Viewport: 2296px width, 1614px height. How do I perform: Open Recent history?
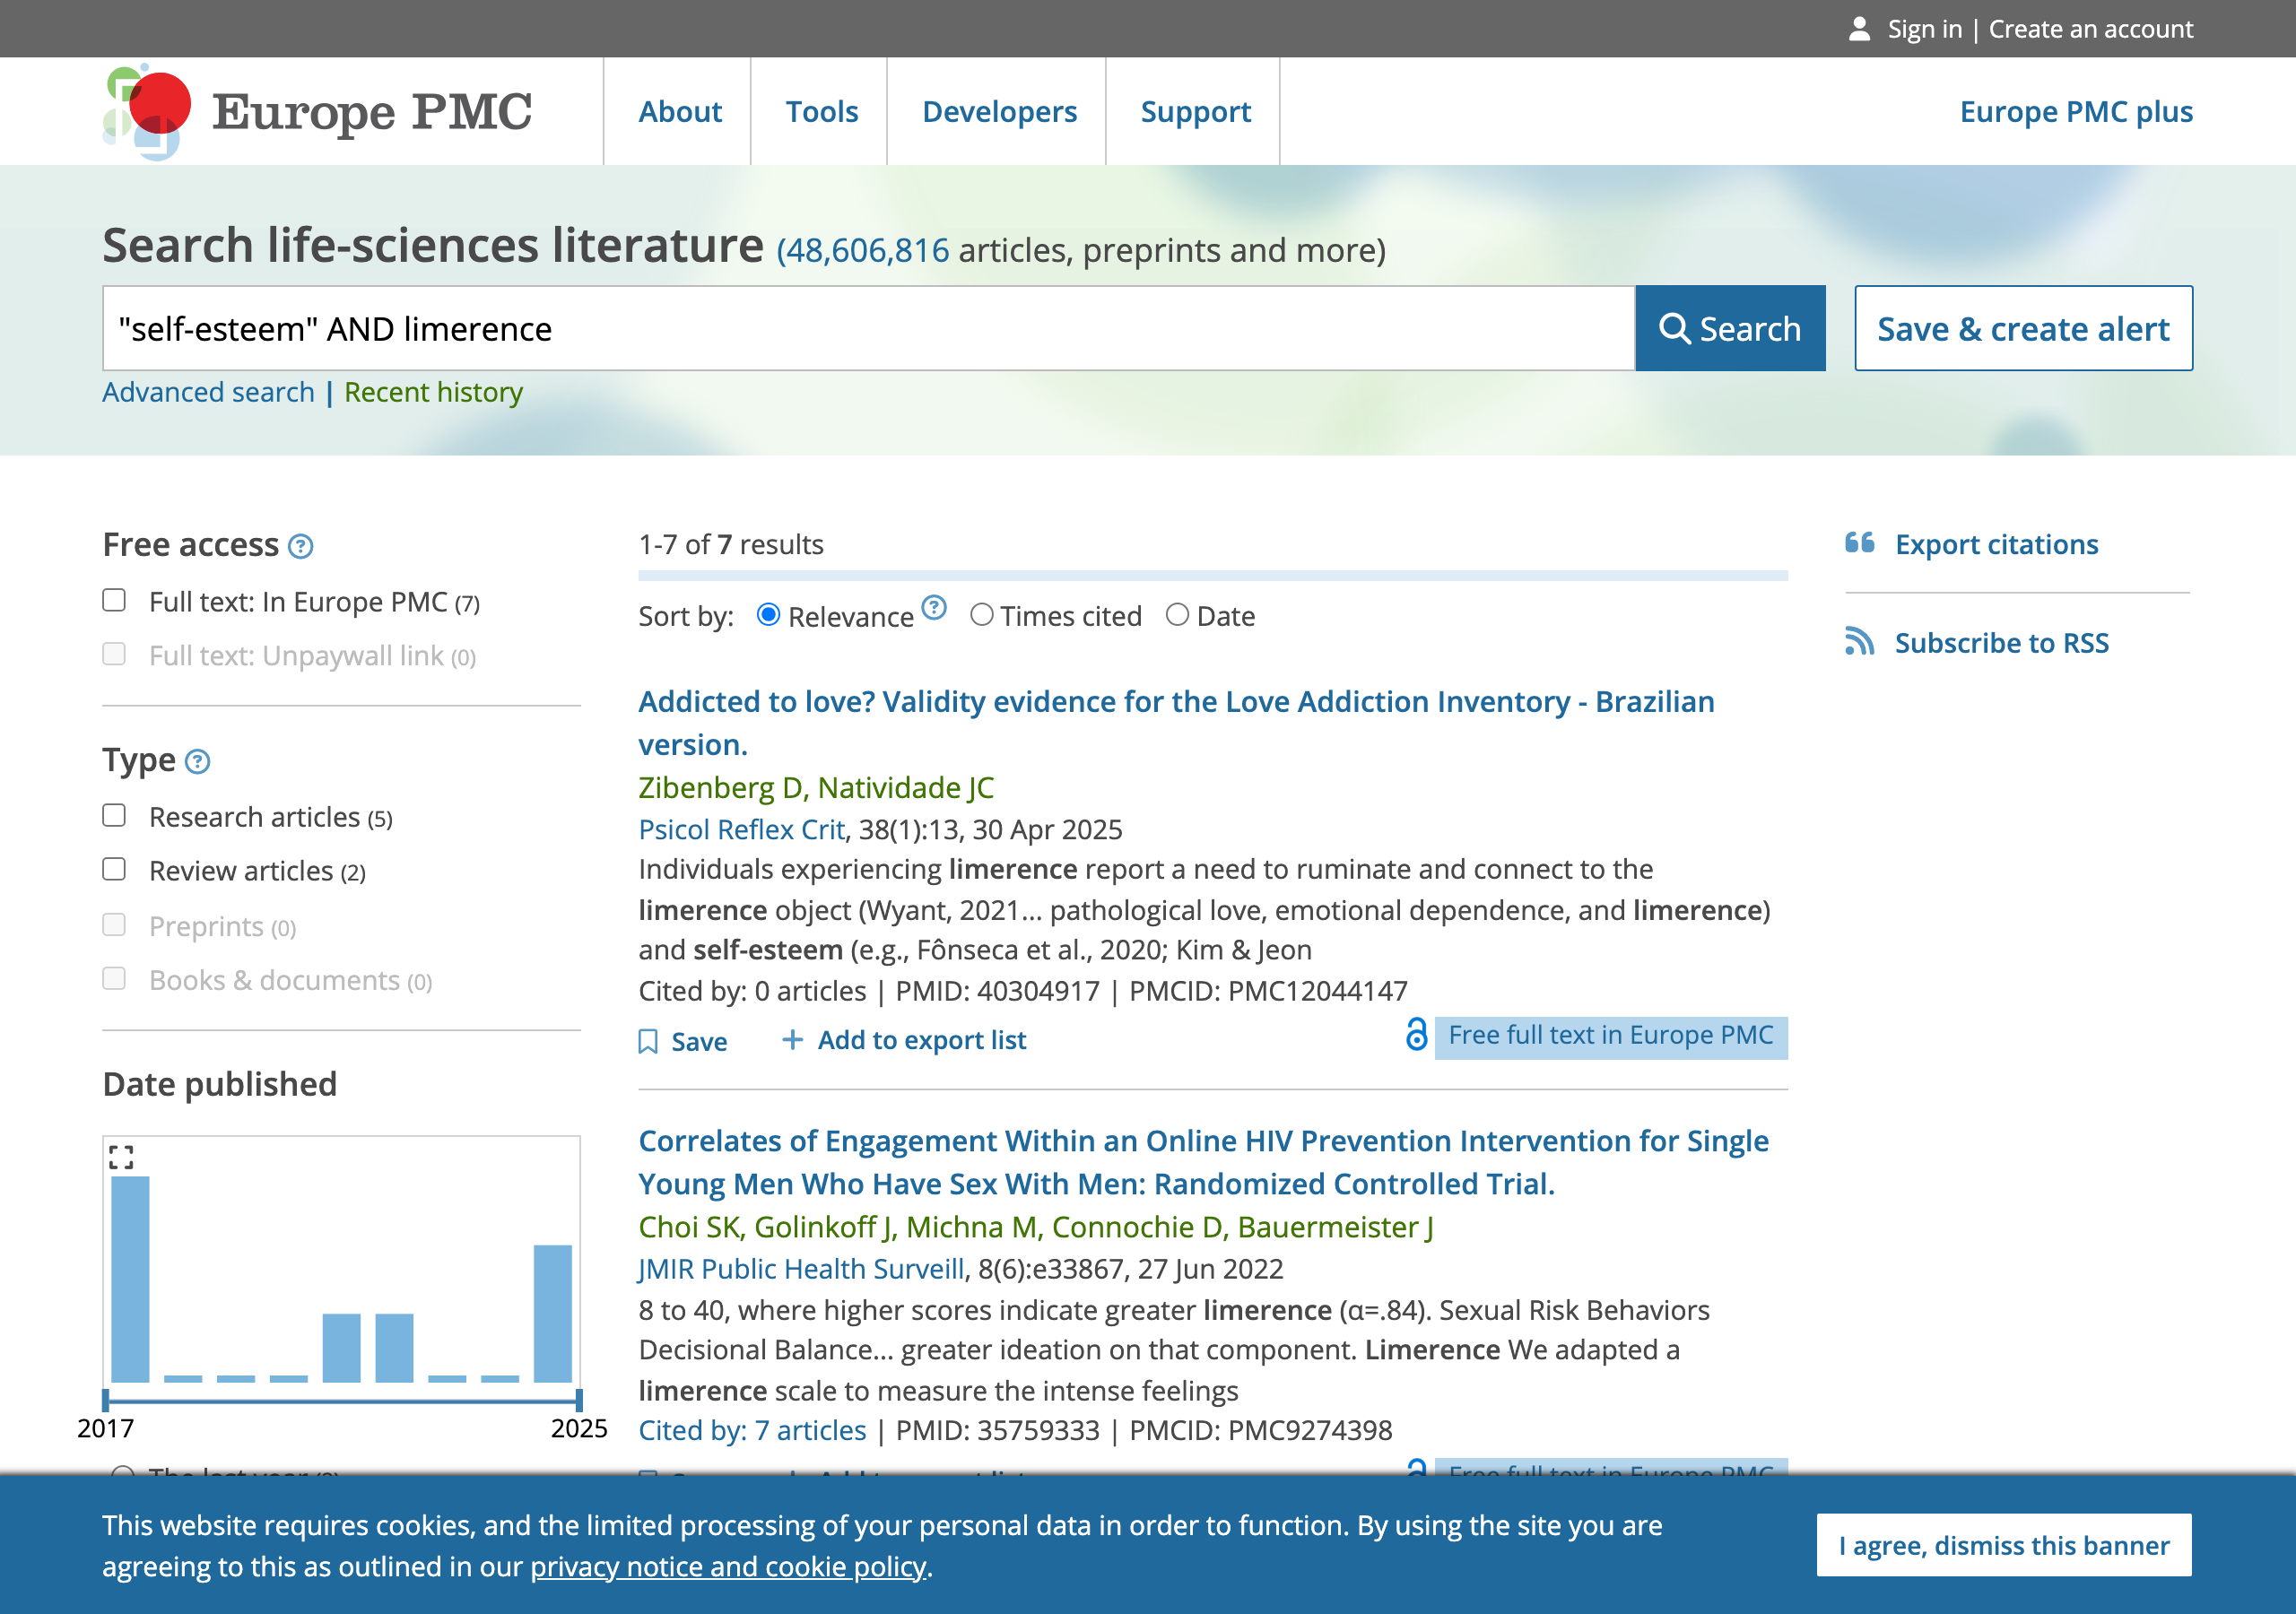[433, 392]
